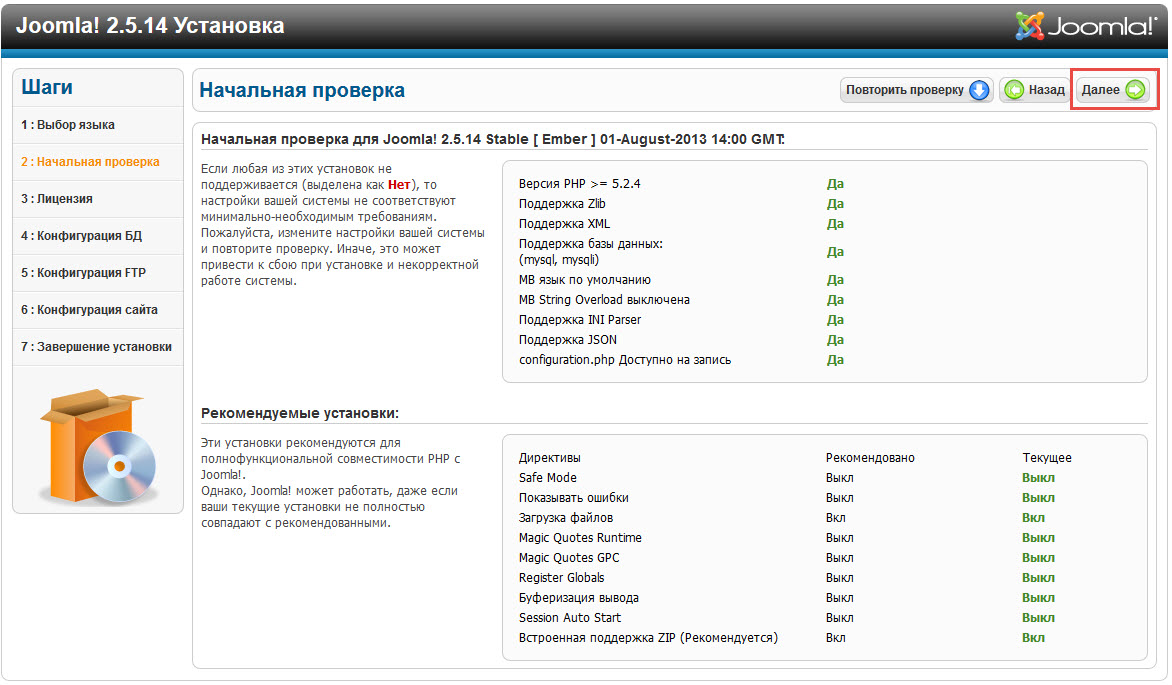
Task: Click the red Нет word in description
Action: pyautogui.click(x=398, y=185)
